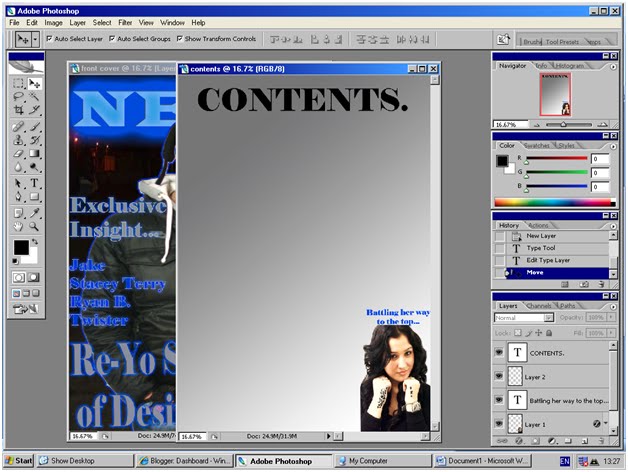
Task: Open My Computer taskbar button
Action: click(382, 461)
